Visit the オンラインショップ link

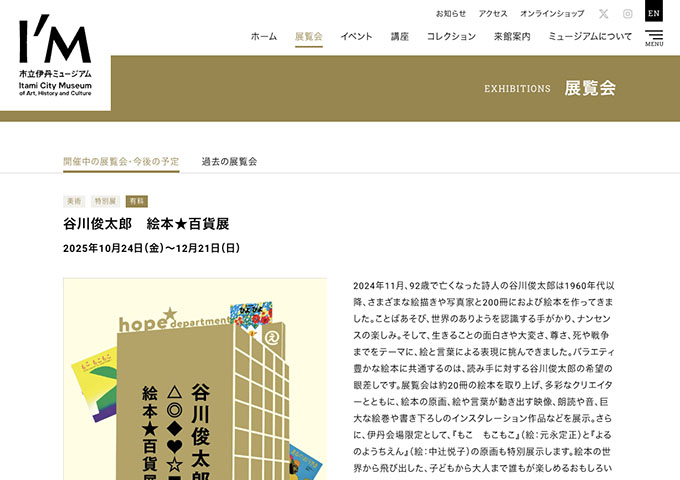pyautogui.click(x=553, y=14)
